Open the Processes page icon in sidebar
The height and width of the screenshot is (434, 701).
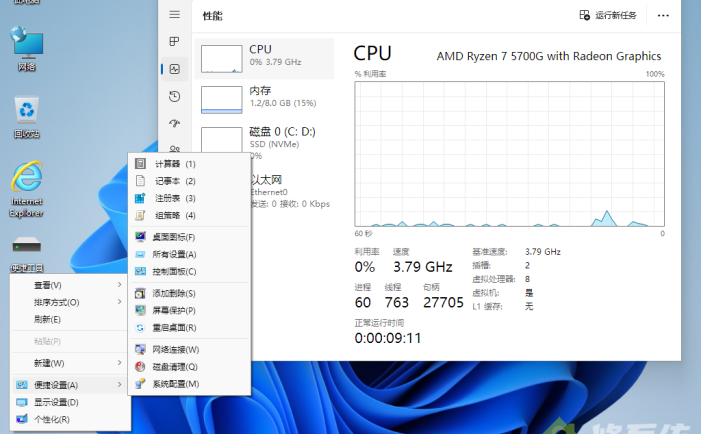(175, 42)
